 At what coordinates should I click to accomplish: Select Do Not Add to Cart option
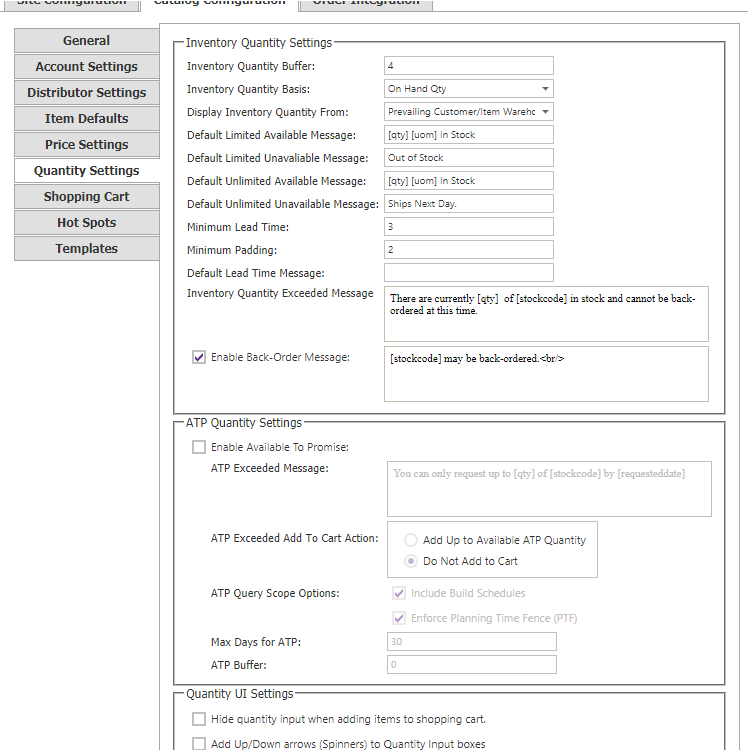pyautogui.click(x=411, y=561)
